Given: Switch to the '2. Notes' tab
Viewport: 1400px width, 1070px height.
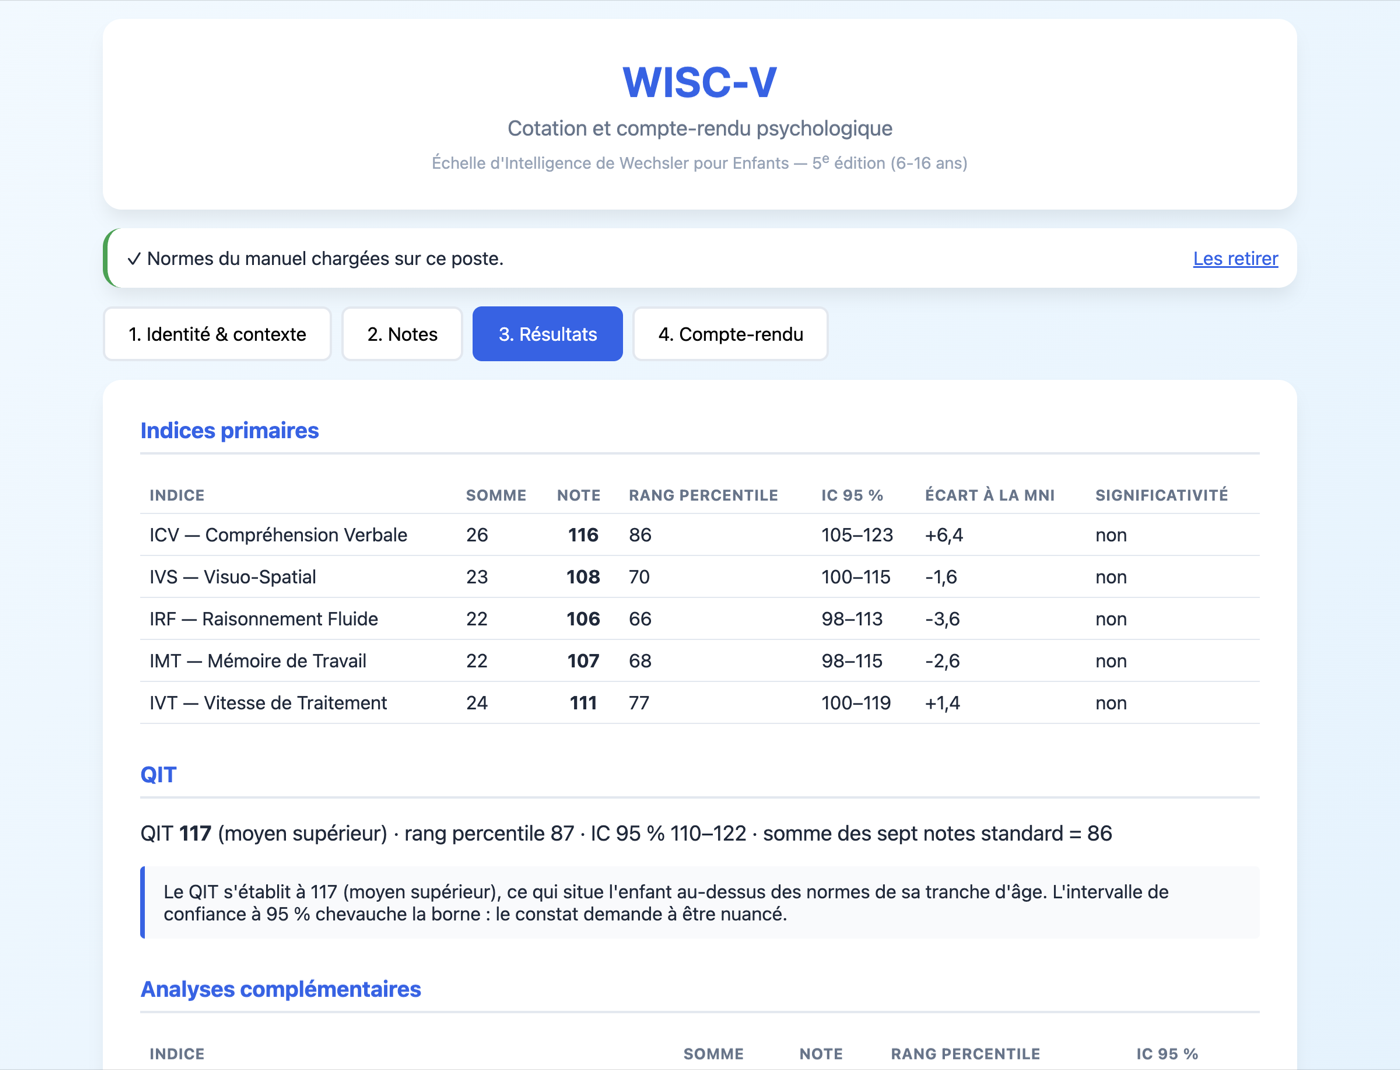Looking at the screenshot, I should 402,334.
